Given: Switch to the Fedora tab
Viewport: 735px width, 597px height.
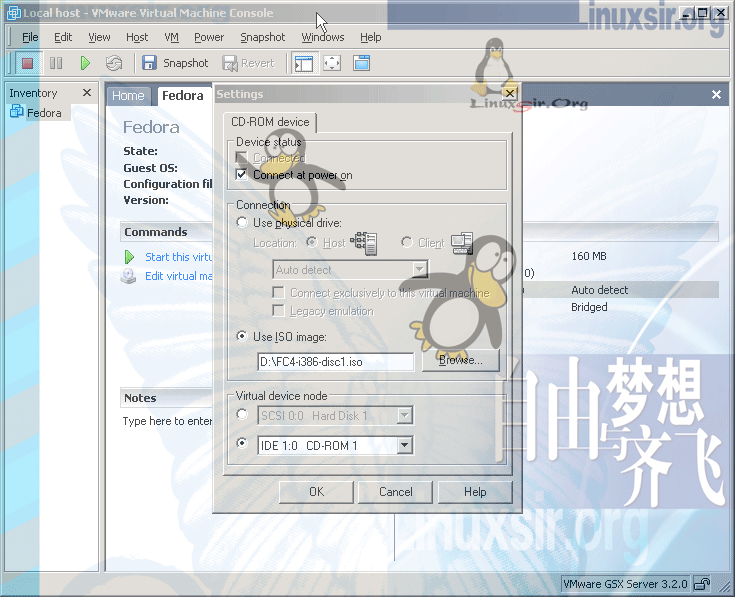Looking at the screenshot, I should [183, 96].
